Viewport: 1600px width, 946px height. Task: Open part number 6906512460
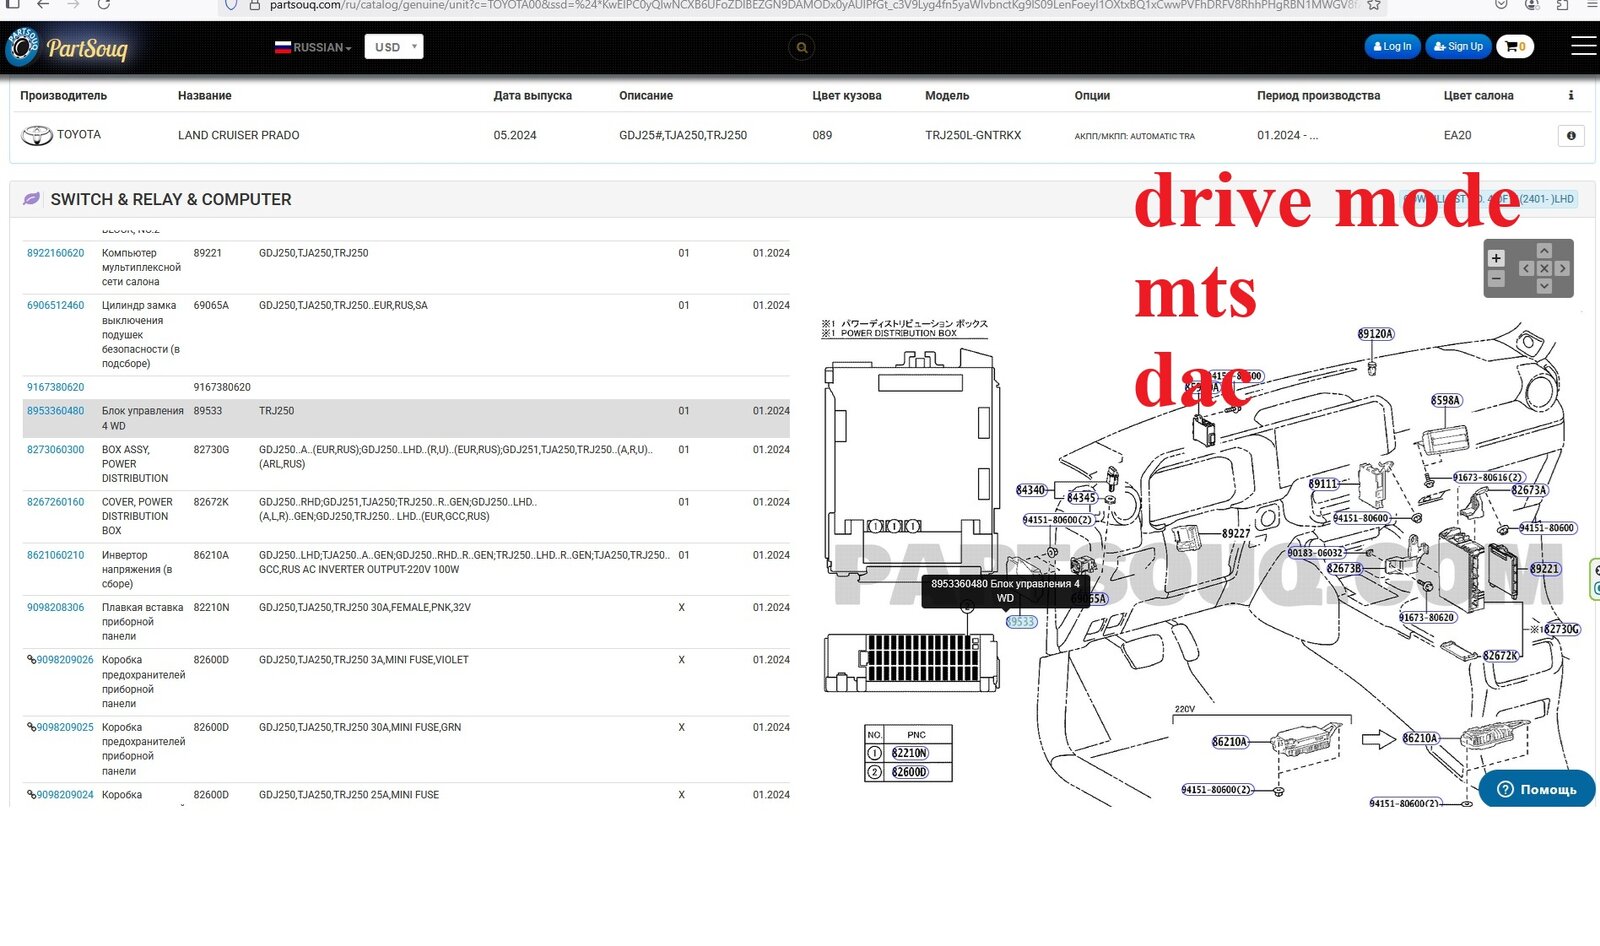[x=55, y=305]
